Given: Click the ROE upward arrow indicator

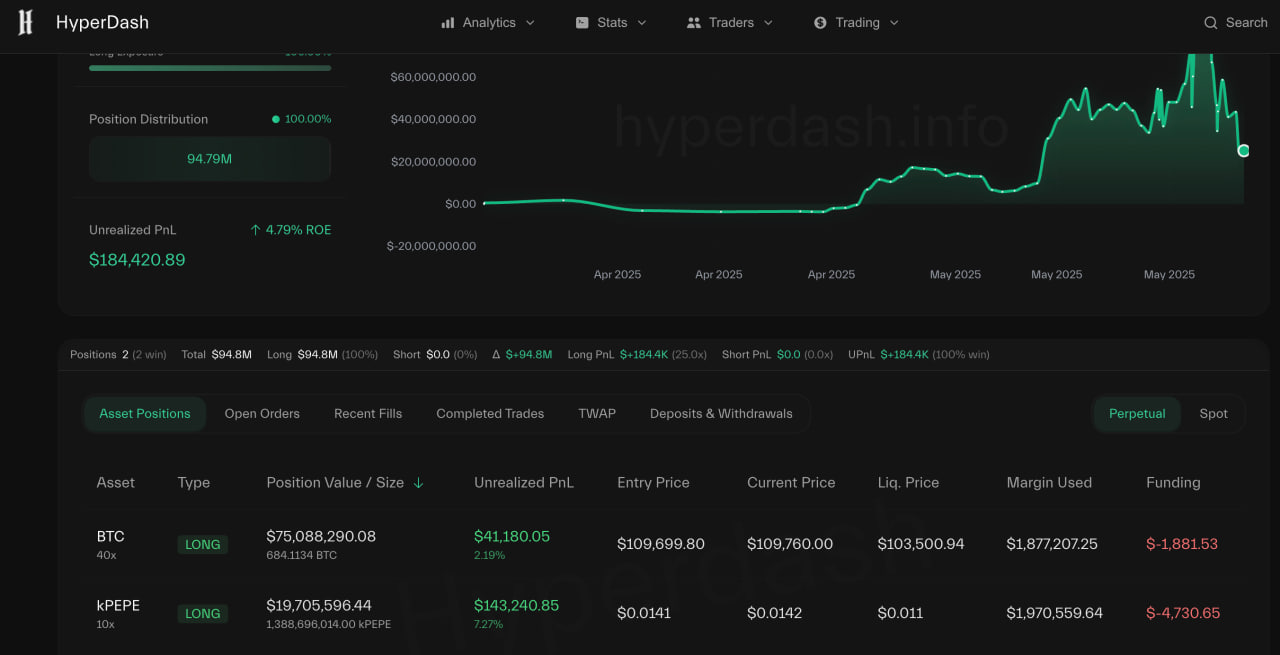Looking at the screenshot, I should click(255, 229).
